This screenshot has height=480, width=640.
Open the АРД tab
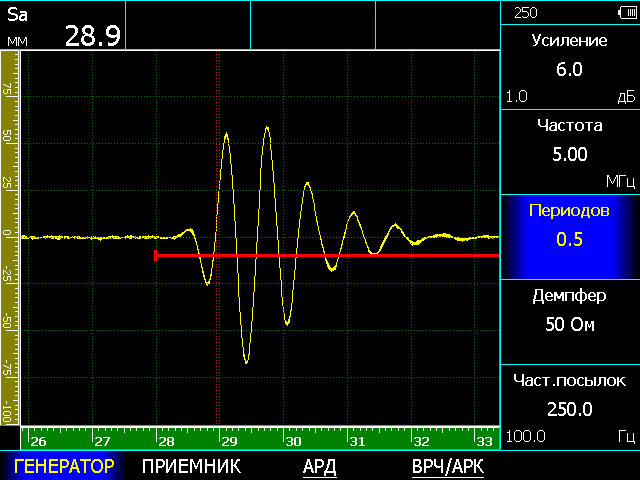[x=319, y=466]
